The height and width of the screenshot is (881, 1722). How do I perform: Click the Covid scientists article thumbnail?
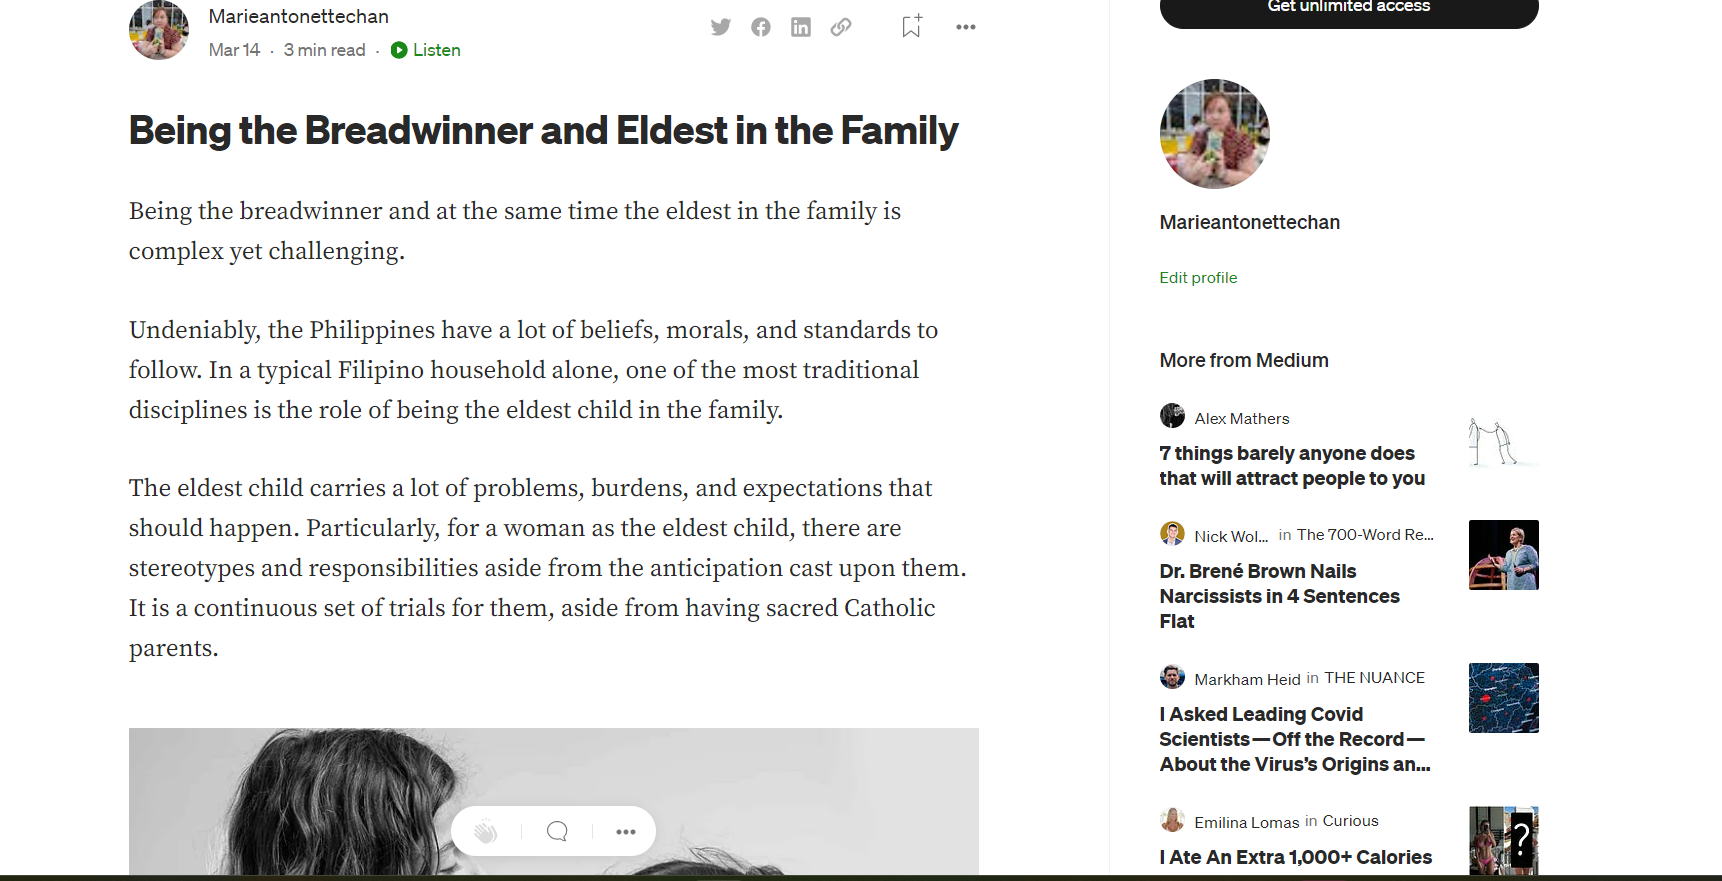[x=1503, y=698]
